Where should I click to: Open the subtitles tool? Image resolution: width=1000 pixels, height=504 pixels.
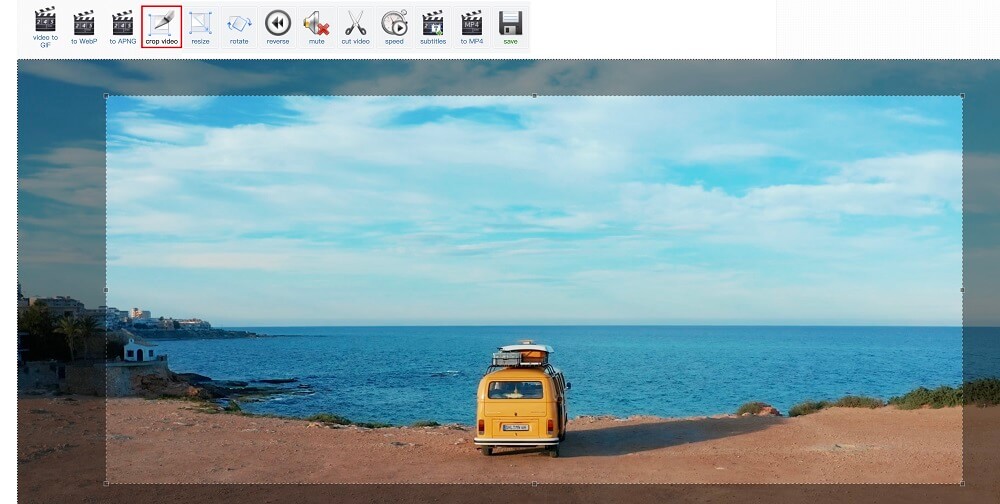433,27
